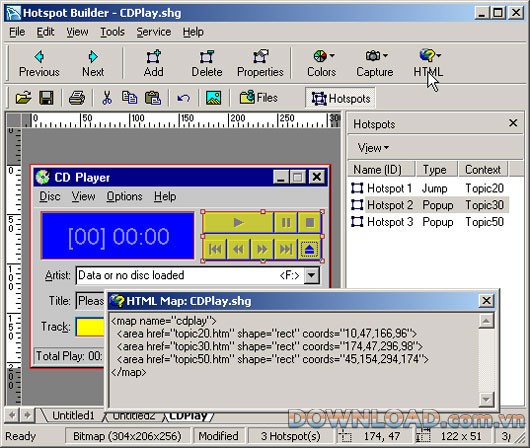This screenshot has width=530, height=448.
Task: Open the Tools menu
Action: click(113, 32)
